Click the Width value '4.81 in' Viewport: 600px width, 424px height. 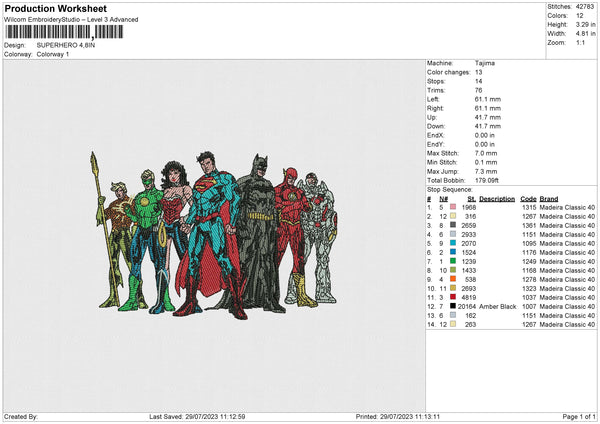pyautogui.click(x=586, y=34)
